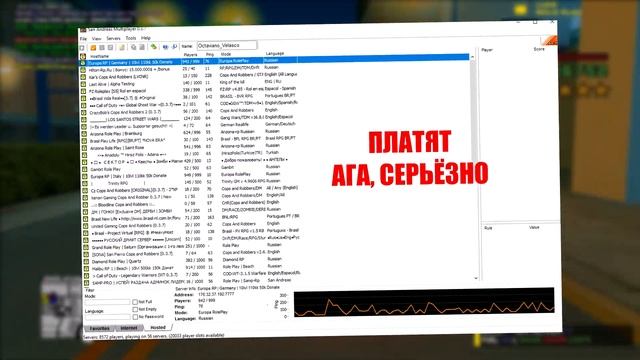
Task: Enable the Not Empty filter checkbox
Action: click(135, 309)
